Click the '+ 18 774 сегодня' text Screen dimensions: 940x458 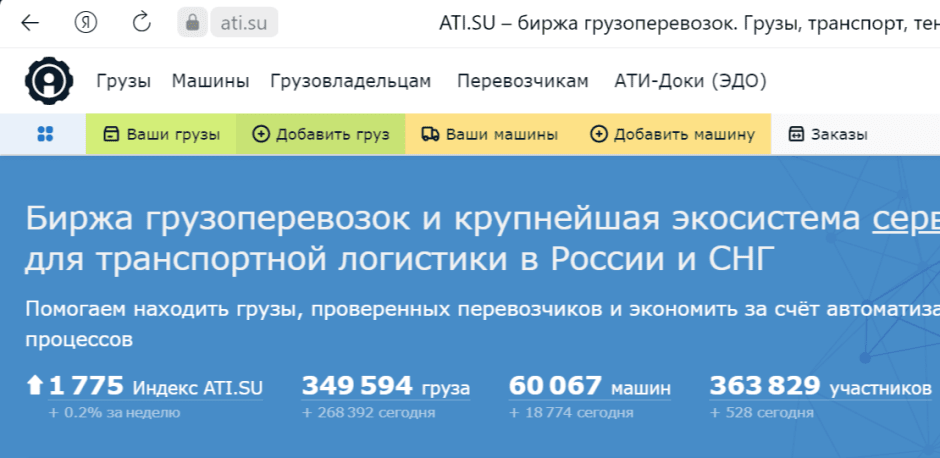pyautogui.click(x=571, y=413)
